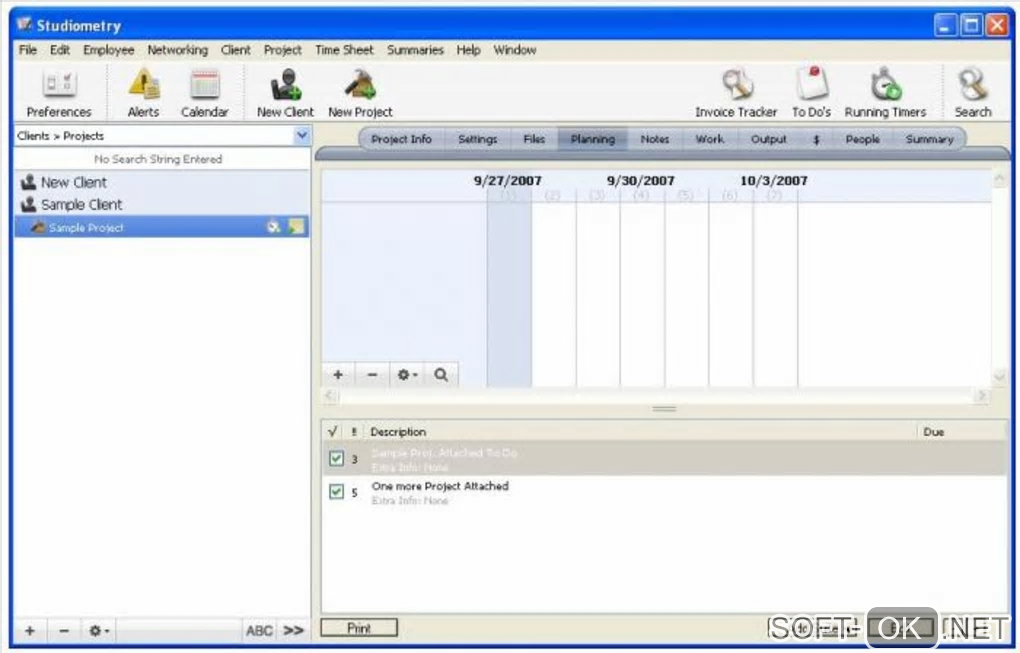Click the 9/30/2007 date header
The height and width of the screenshot is (653, 1020).
(x=641, y=180)
